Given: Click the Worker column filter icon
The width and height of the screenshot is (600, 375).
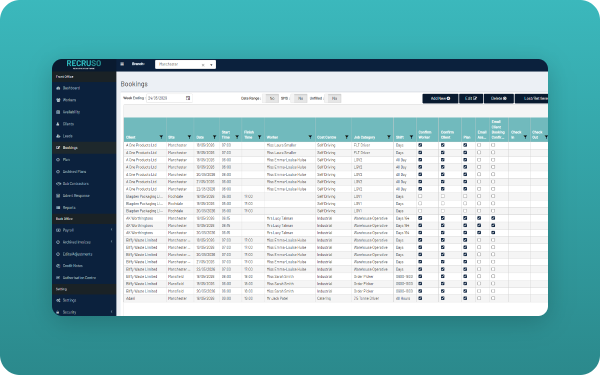Looking at the screenshot, I should coord(310,137).
